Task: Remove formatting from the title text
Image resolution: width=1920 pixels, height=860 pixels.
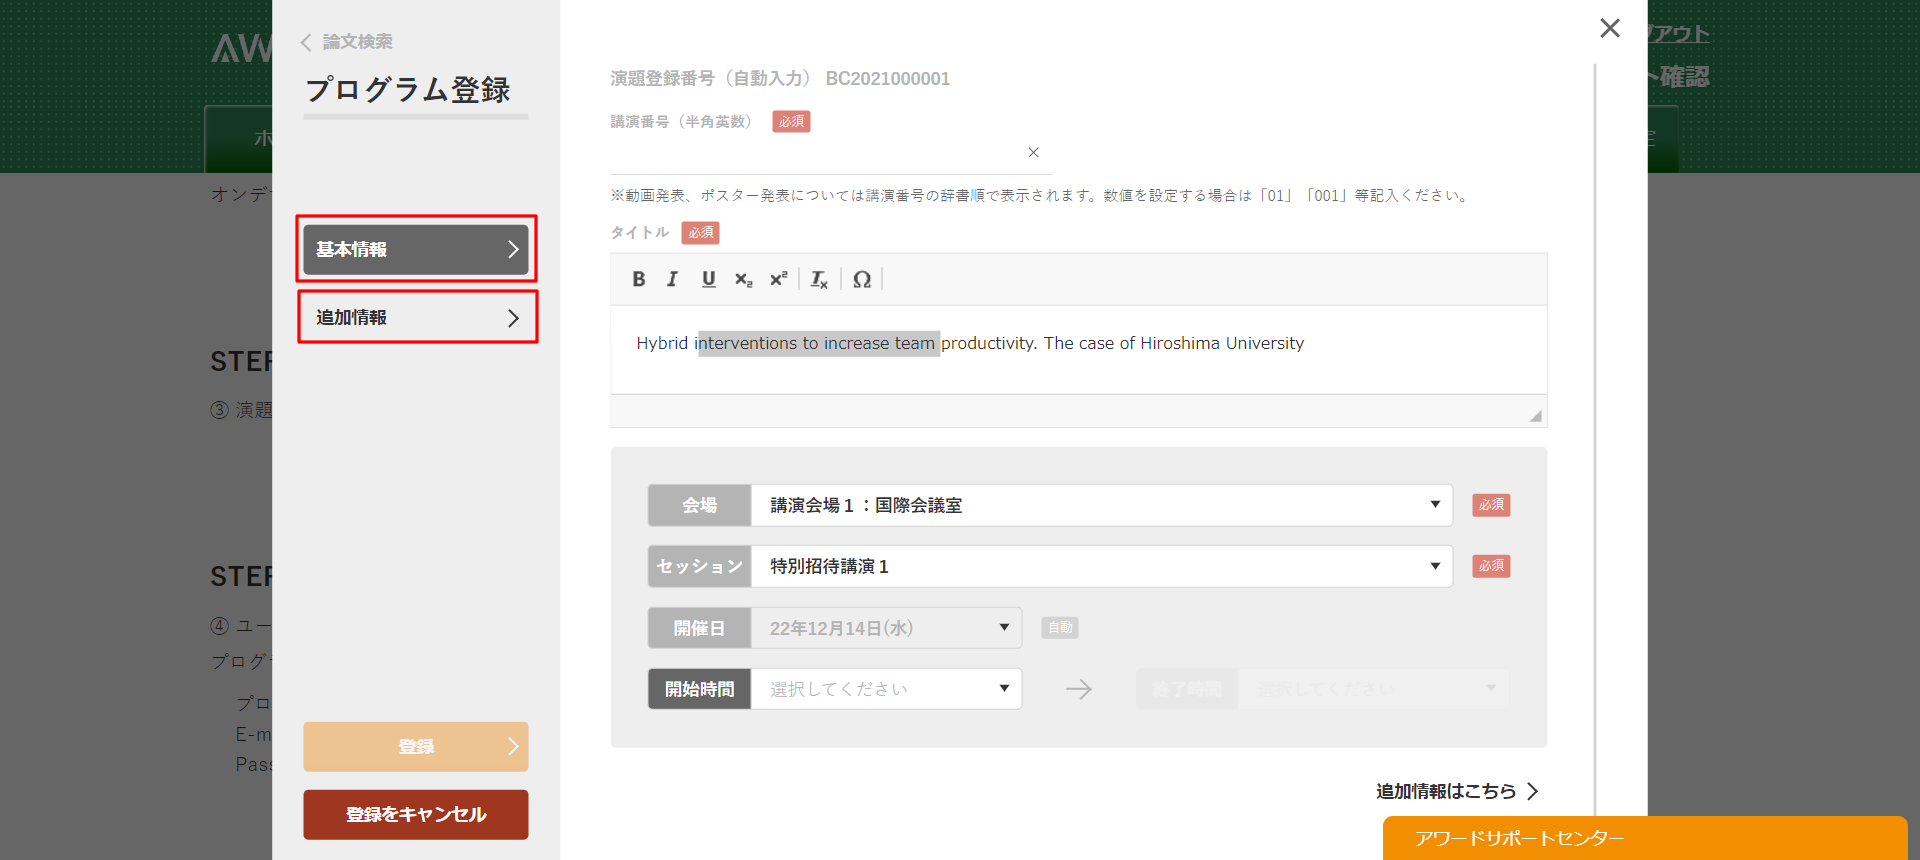Action: click(x=819, y=280)
